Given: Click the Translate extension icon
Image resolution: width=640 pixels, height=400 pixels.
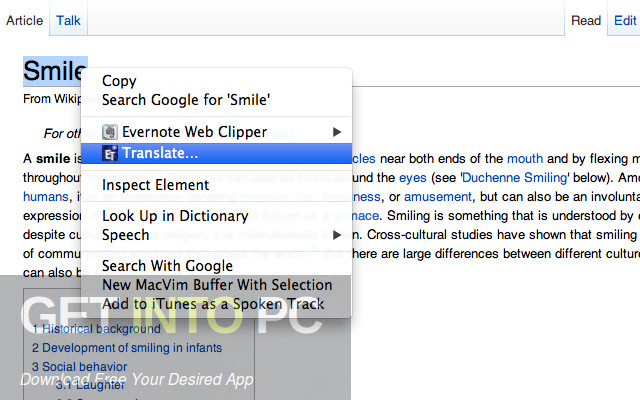Looking at the screenshot, I should coord(110,153).
